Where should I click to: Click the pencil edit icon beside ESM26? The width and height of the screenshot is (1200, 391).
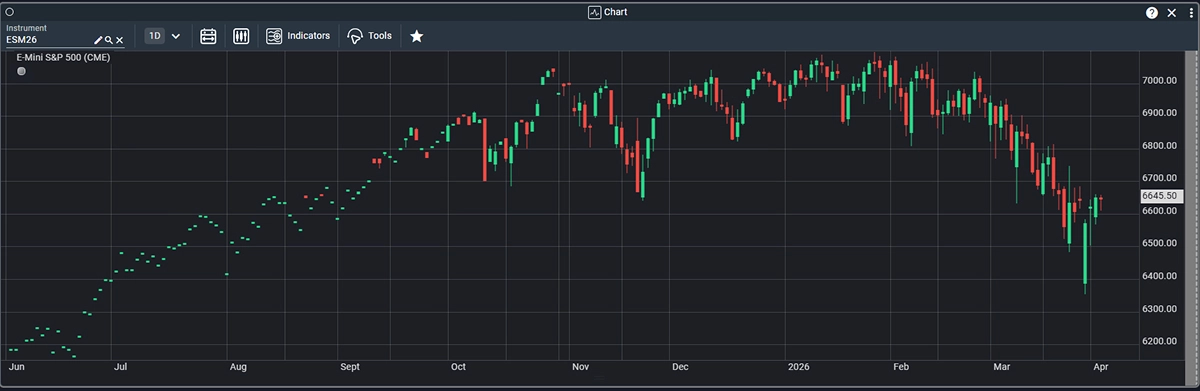(x=98, y=40)
